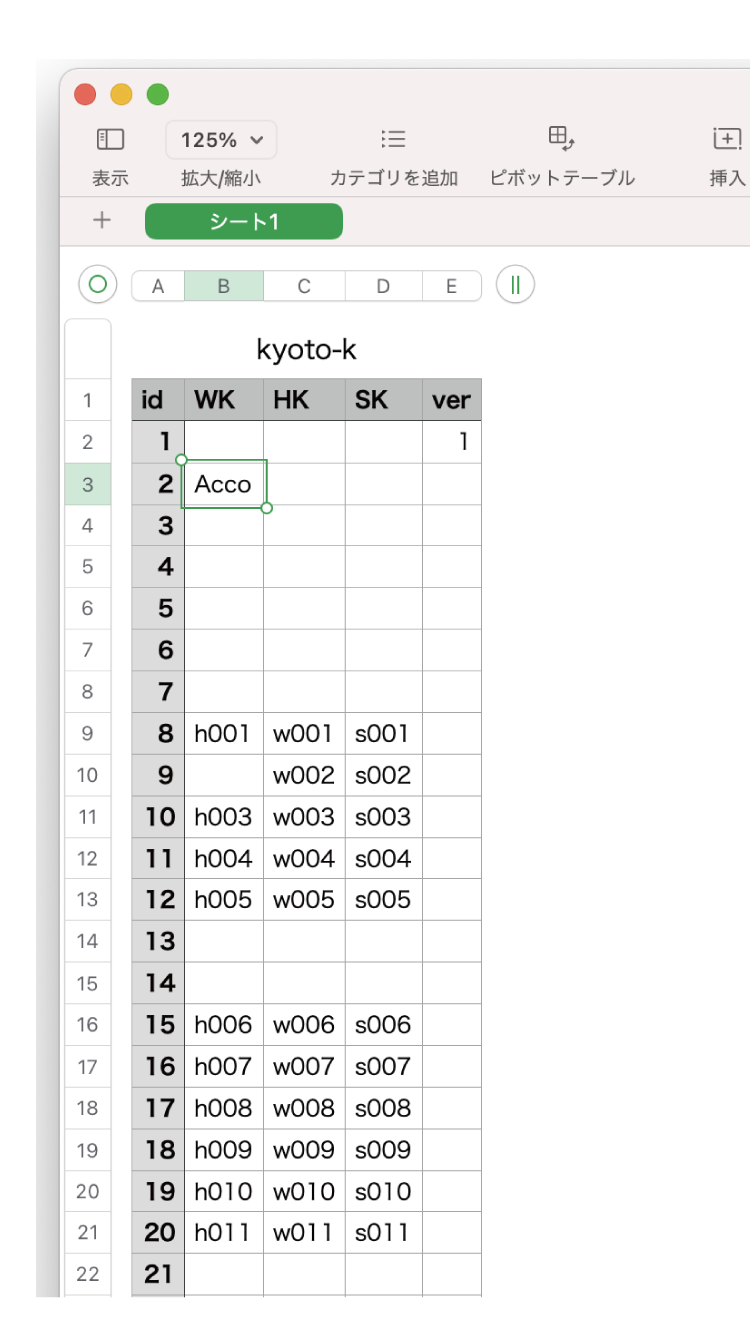The width and height of the screenshot is (750, 1334).
Task: Select cell containing h001
Action: (x=224, y=733)
